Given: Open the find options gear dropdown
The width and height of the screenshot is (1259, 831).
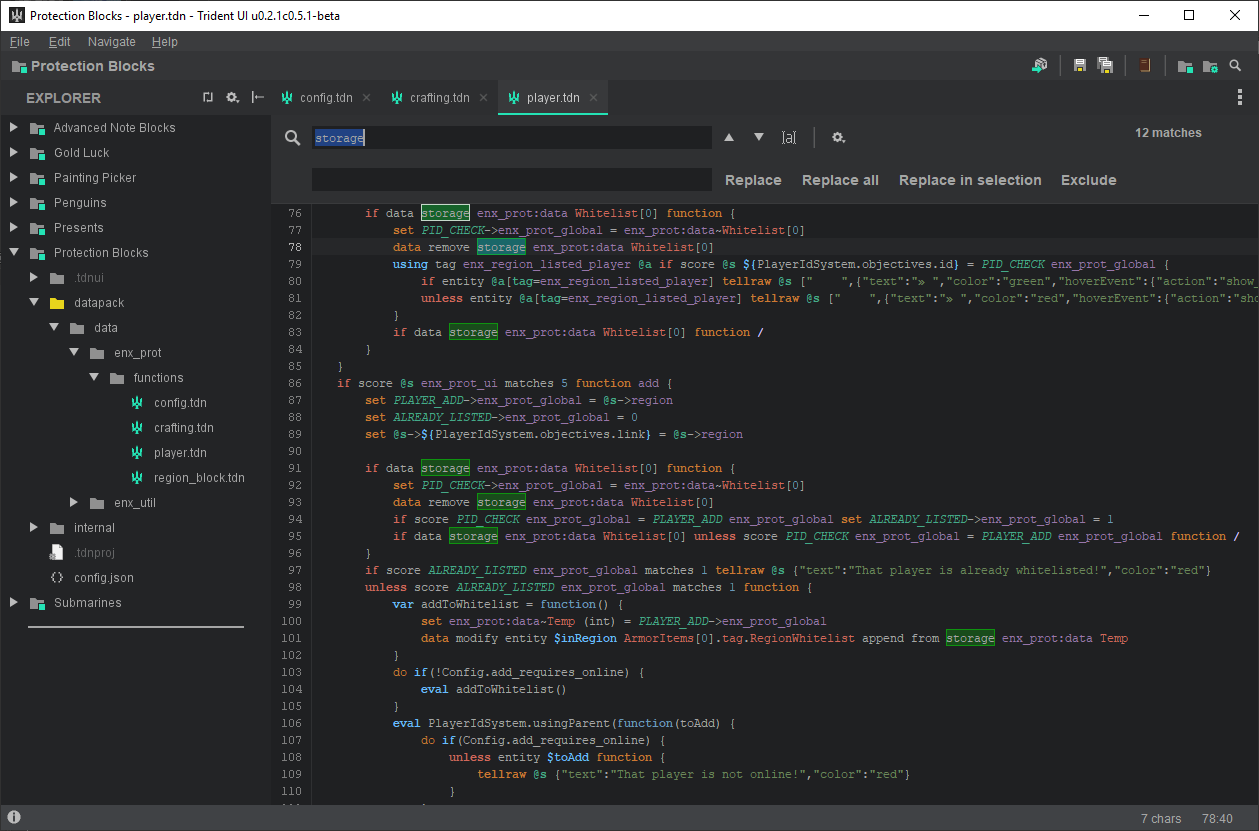Looking at the screenshot, I should click(839, 137).
